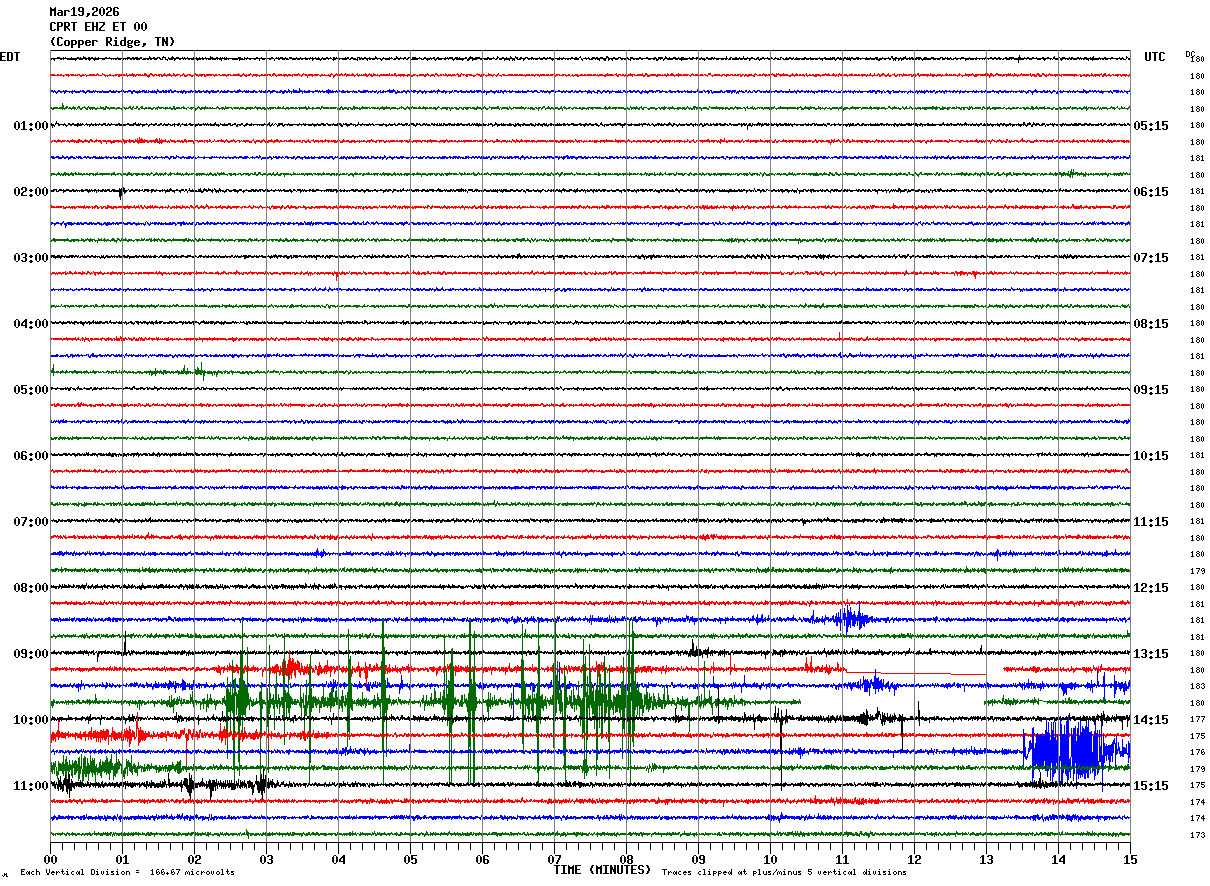Click the 11:15 UTC time label

pos(1151,522)
